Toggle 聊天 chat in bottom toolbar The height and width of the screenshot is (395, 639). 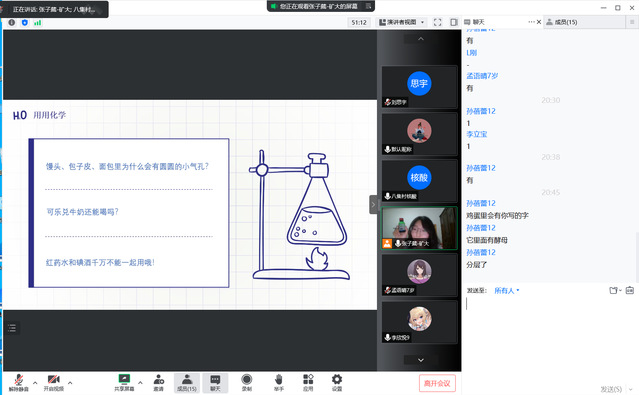215,382
